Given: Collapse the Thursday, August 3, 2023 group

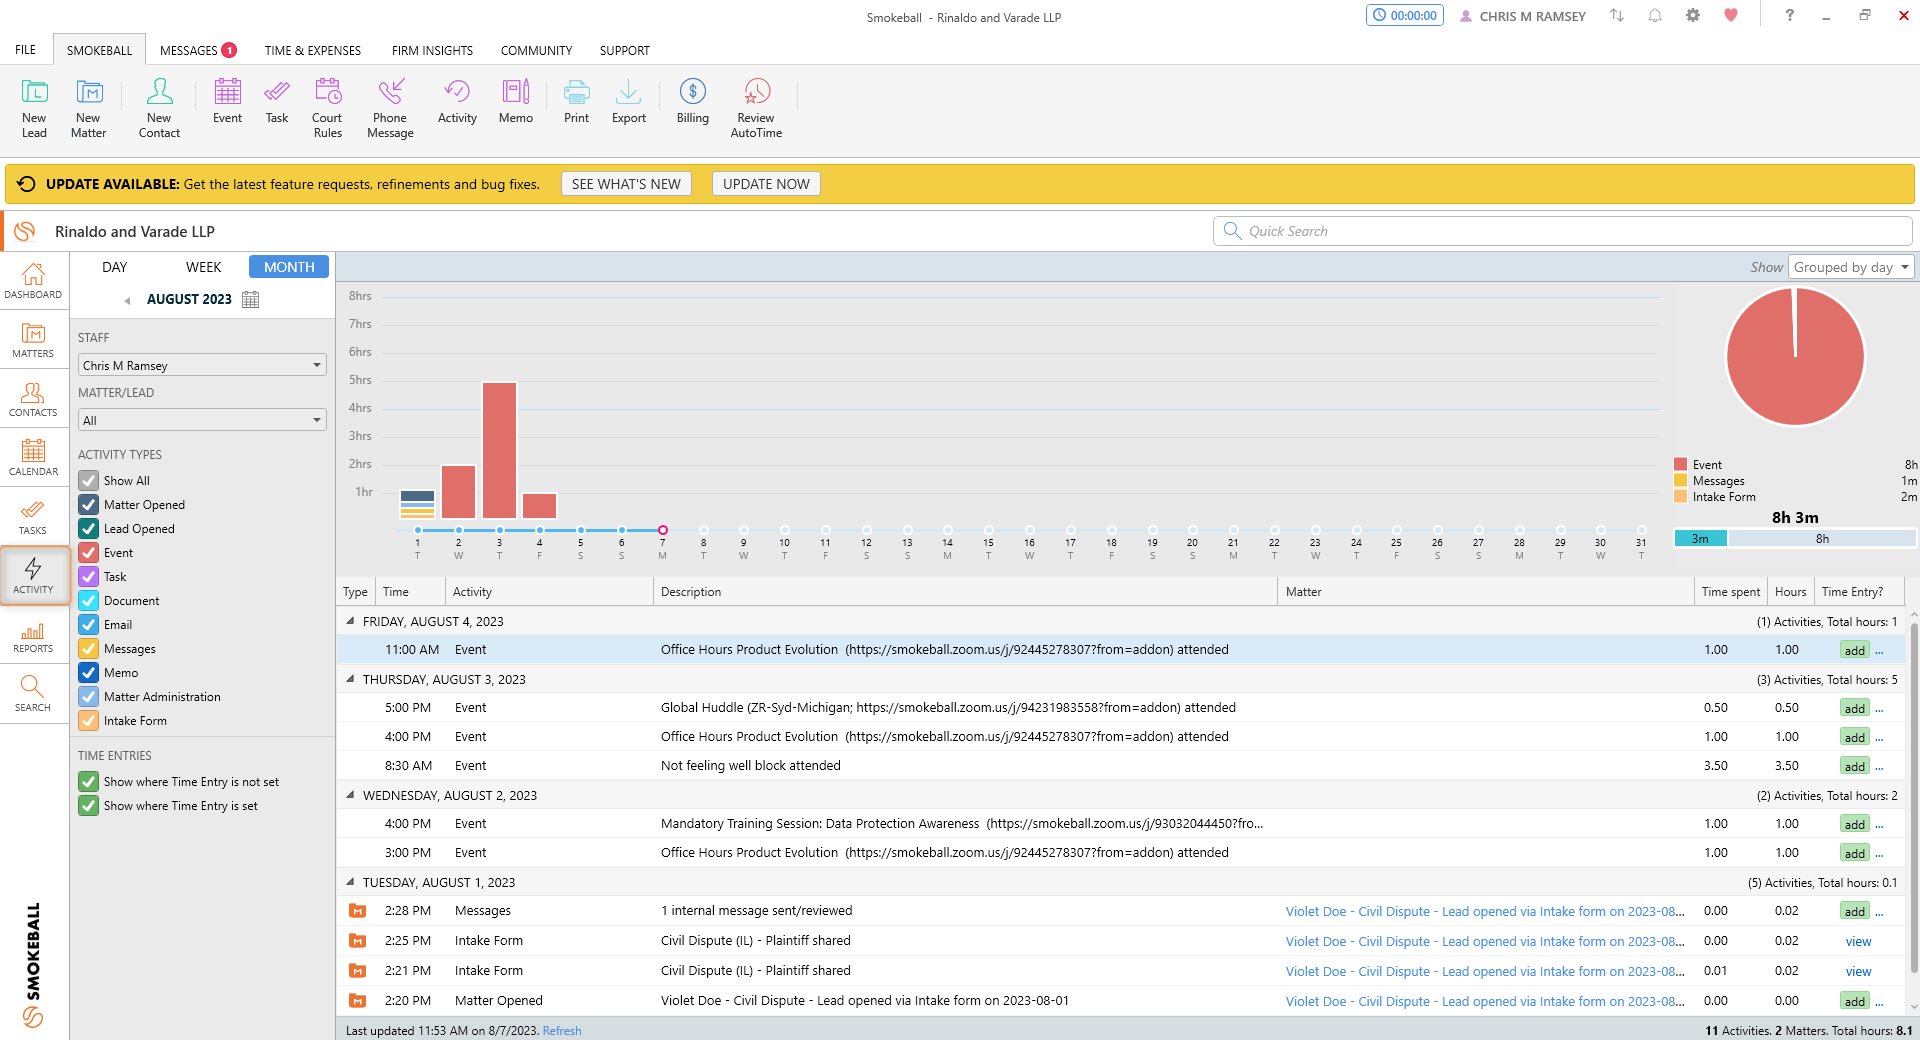Looking at the screenshot, I should [351, 679].
